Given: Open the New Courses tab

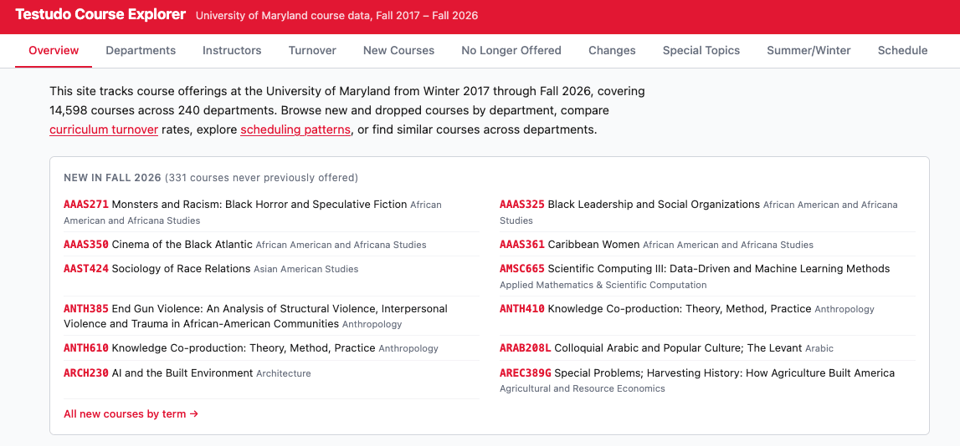Looking at the screenshot, I should coord(399,50).
